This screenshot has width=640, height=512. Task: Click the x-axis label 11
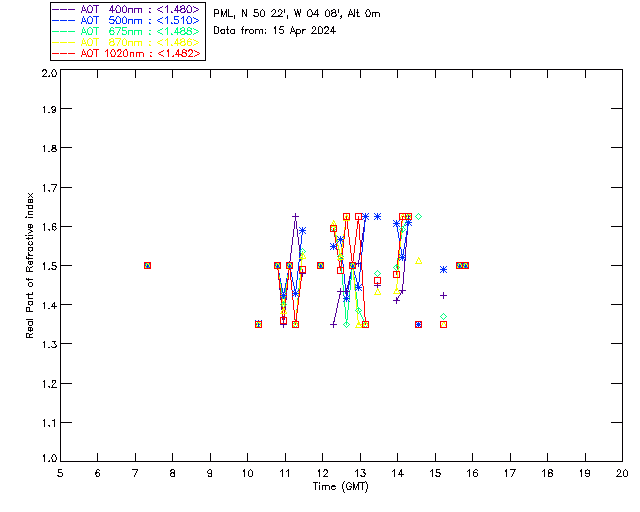(285, 473)
